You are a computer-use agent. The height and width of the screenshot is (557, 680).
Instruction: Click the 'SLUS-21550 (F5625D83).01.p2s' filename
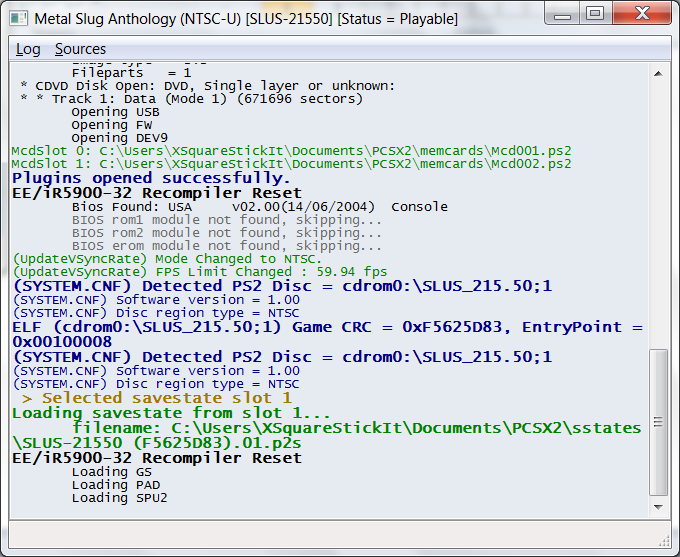click(x=157, y=443)
